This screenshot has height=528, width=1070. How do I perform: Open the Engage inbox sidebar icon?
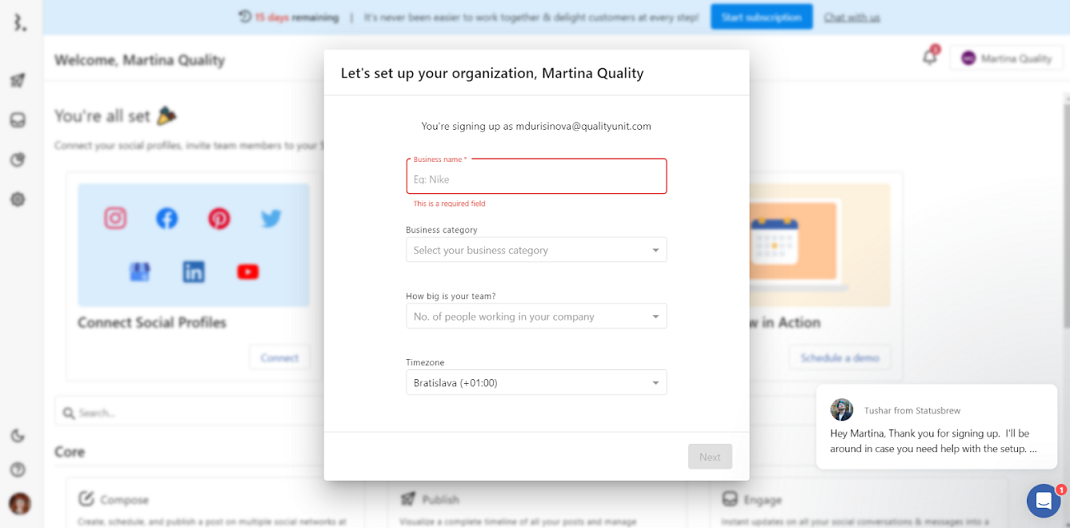[18, 120]
